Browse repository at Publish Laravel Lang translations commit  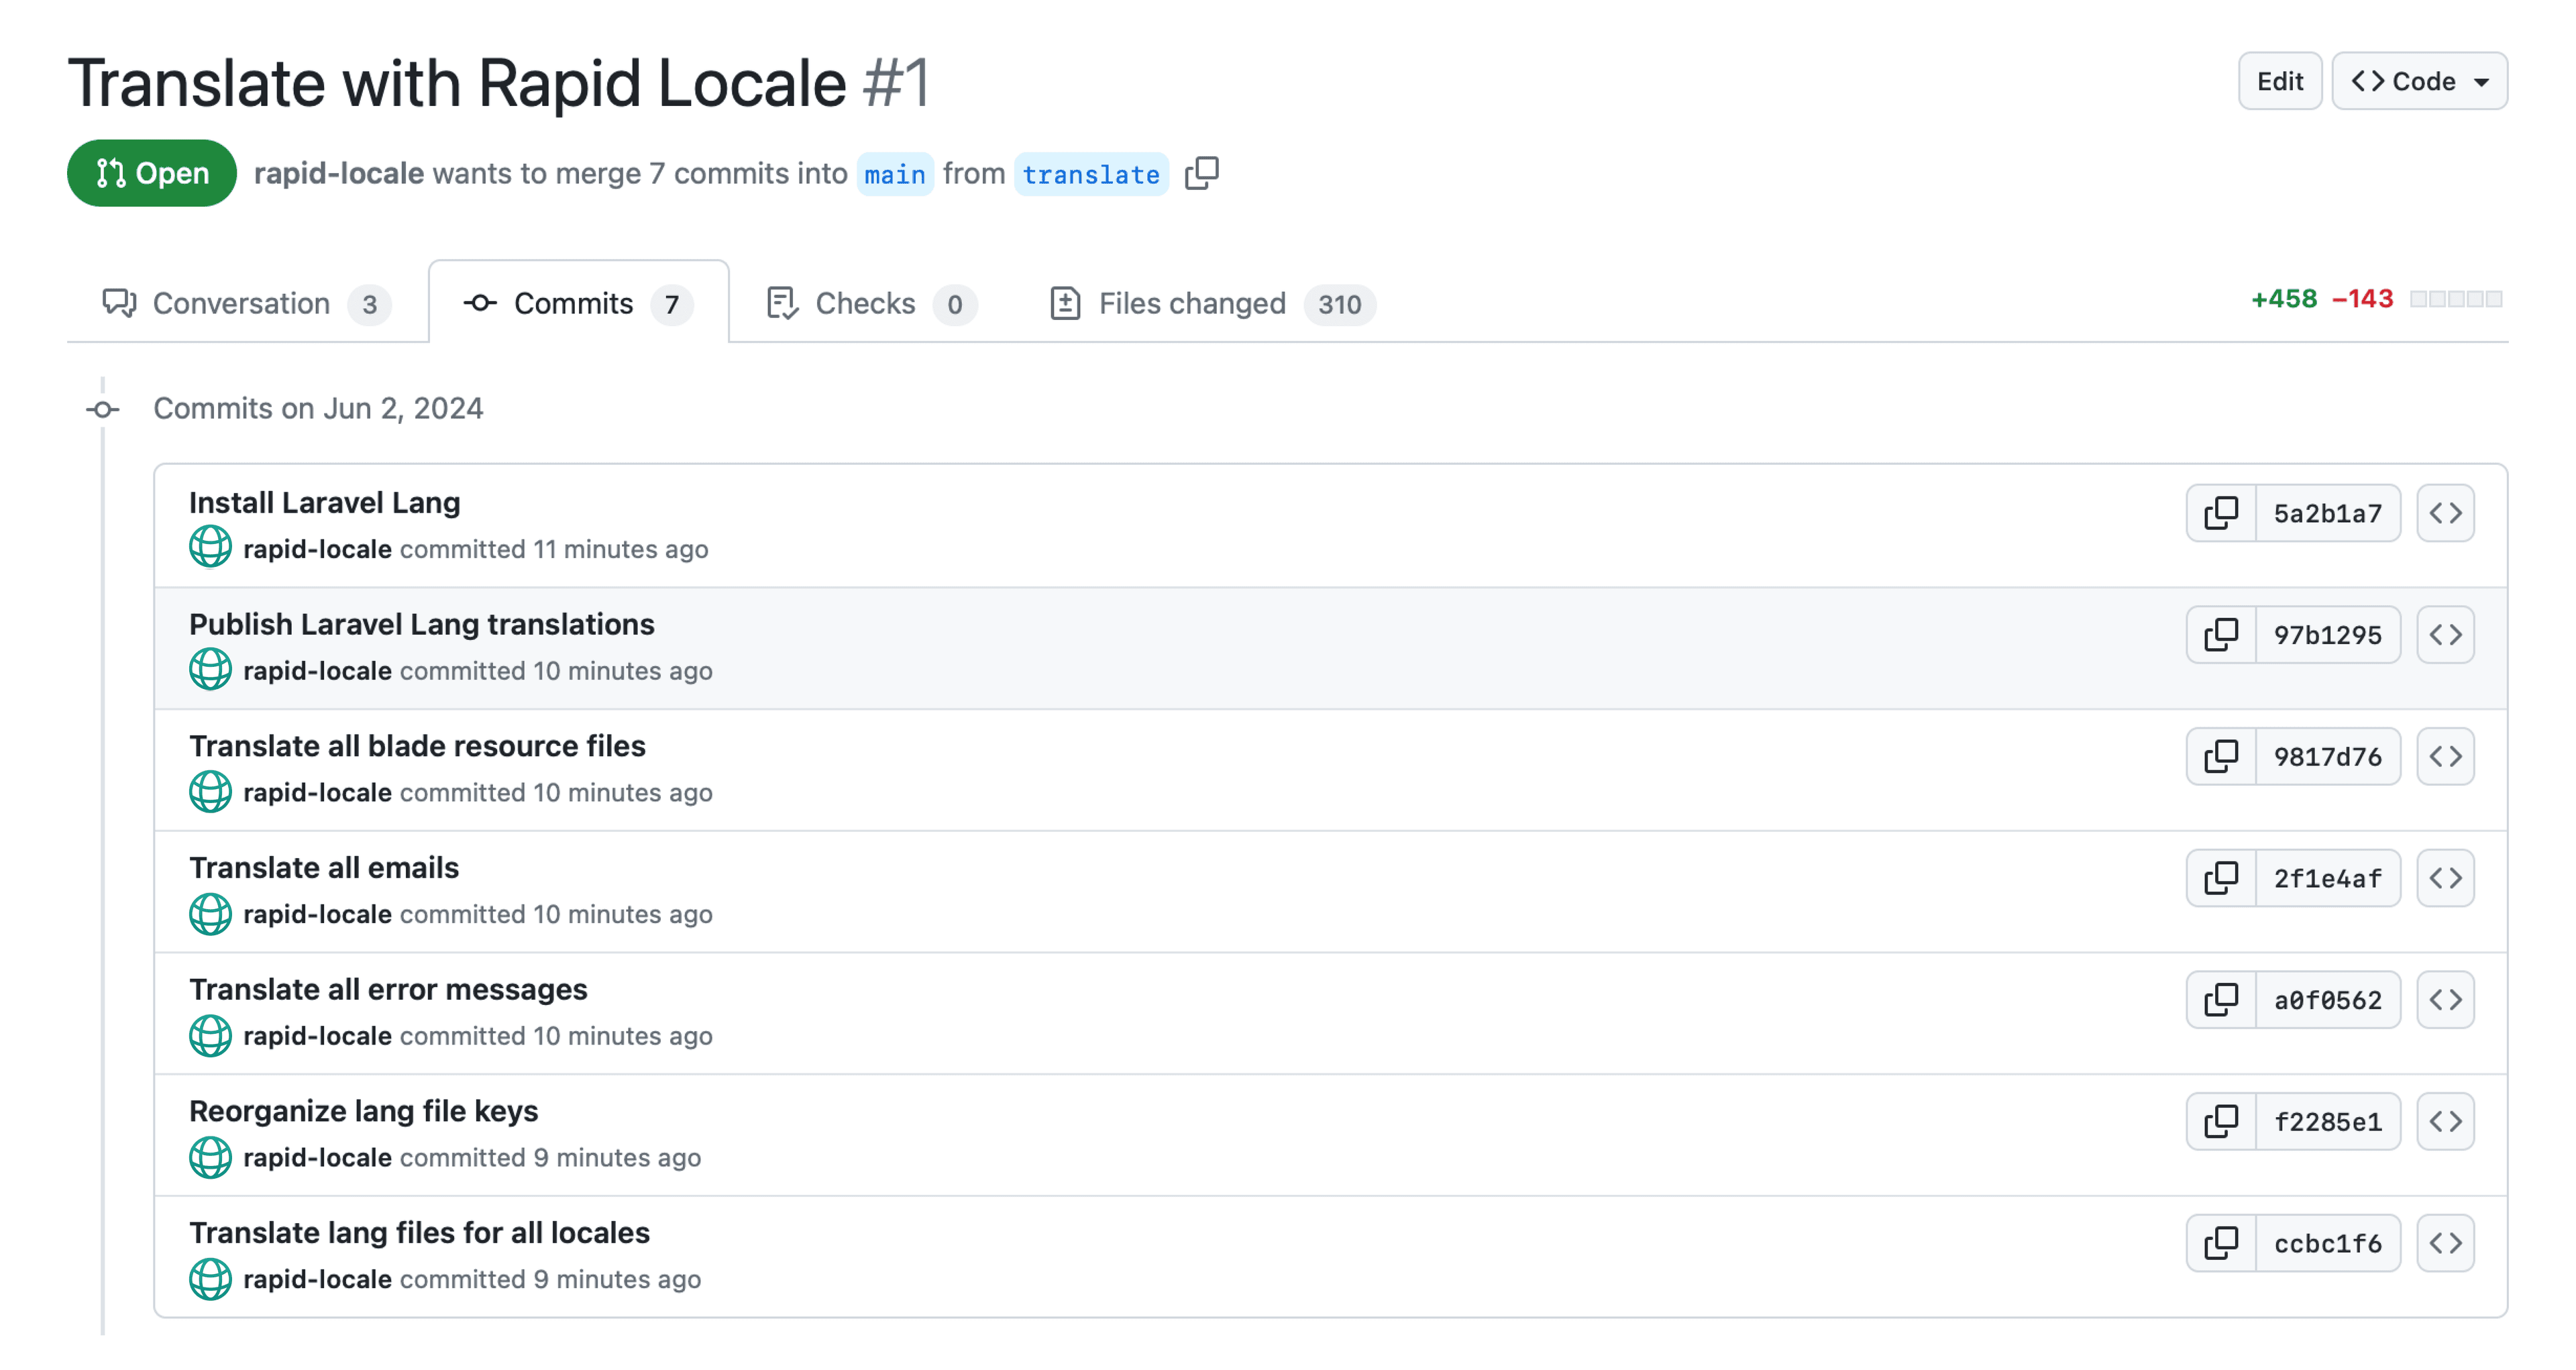tap(2445, 635)
